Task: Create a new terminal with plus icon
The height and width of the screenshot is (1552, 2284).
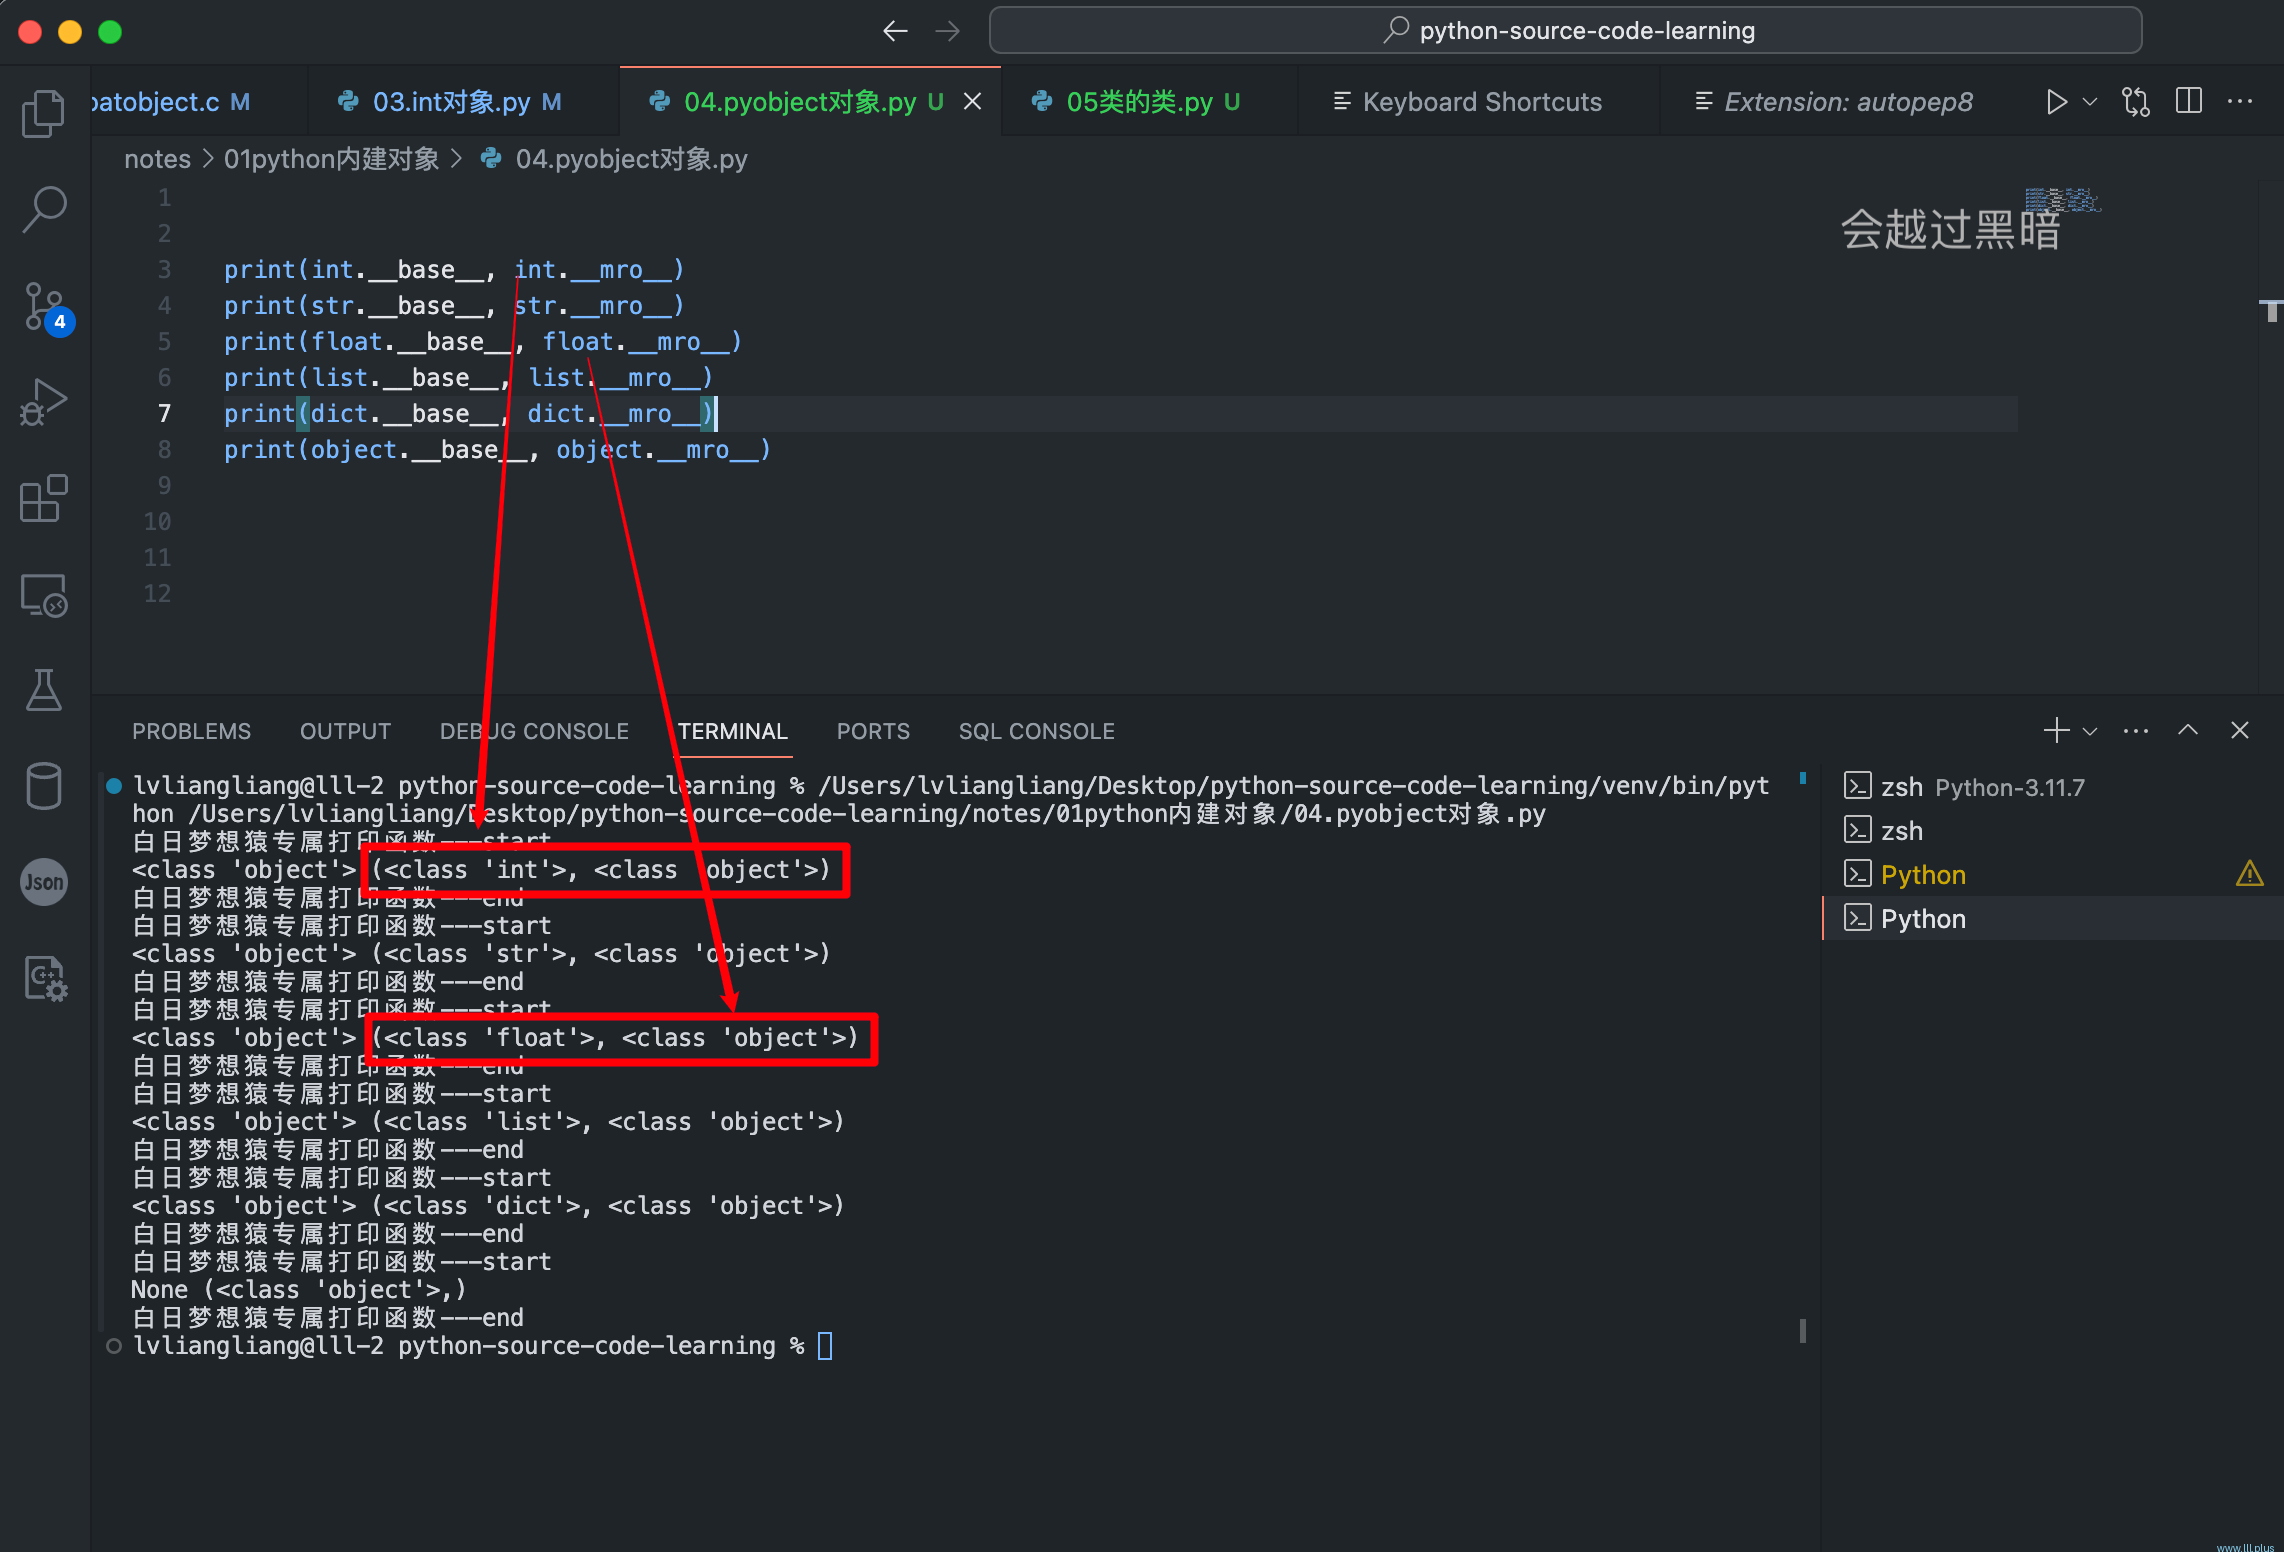Action: (x=2056, y=731)
